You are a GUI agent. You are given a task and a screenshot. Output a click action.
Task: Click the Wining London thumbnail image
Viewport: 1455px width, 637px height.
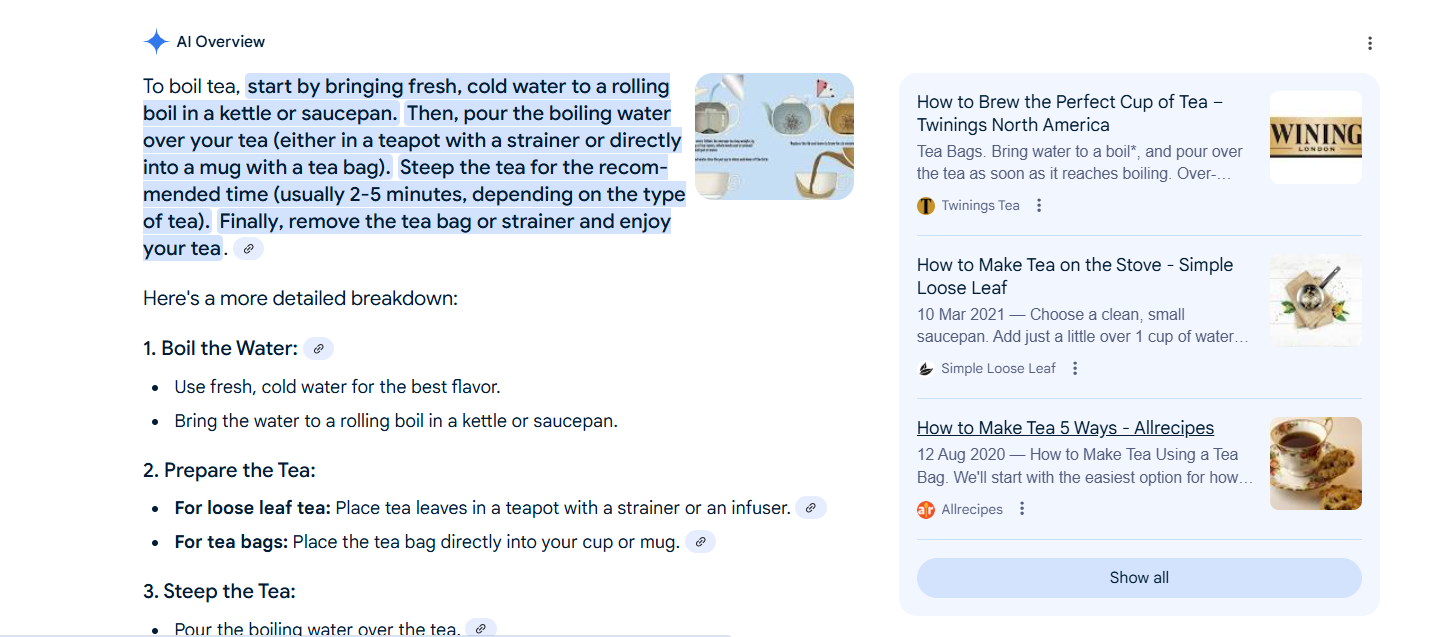coord(1315,137)
